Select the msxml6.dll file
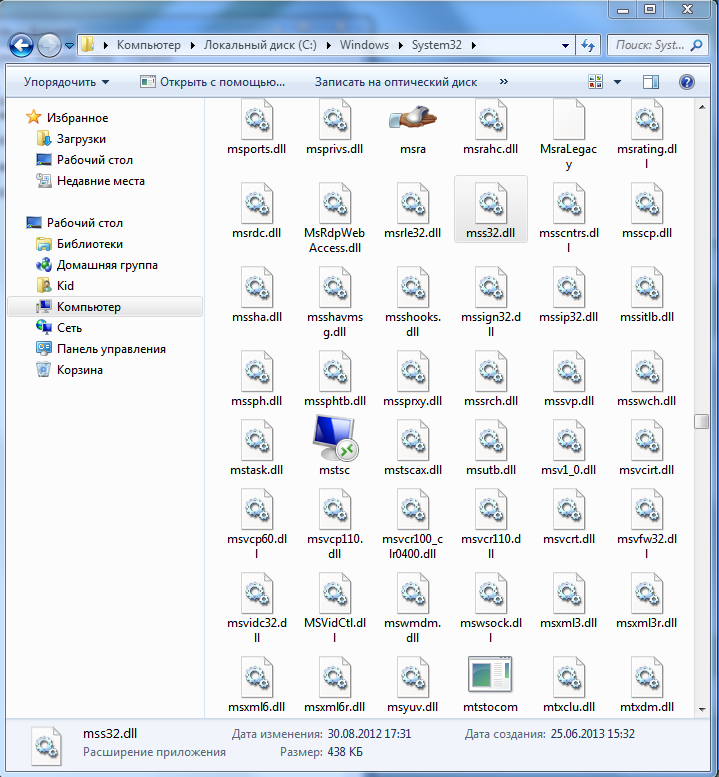The width and height of the screenshot is (719, 777). pos(256,685)
